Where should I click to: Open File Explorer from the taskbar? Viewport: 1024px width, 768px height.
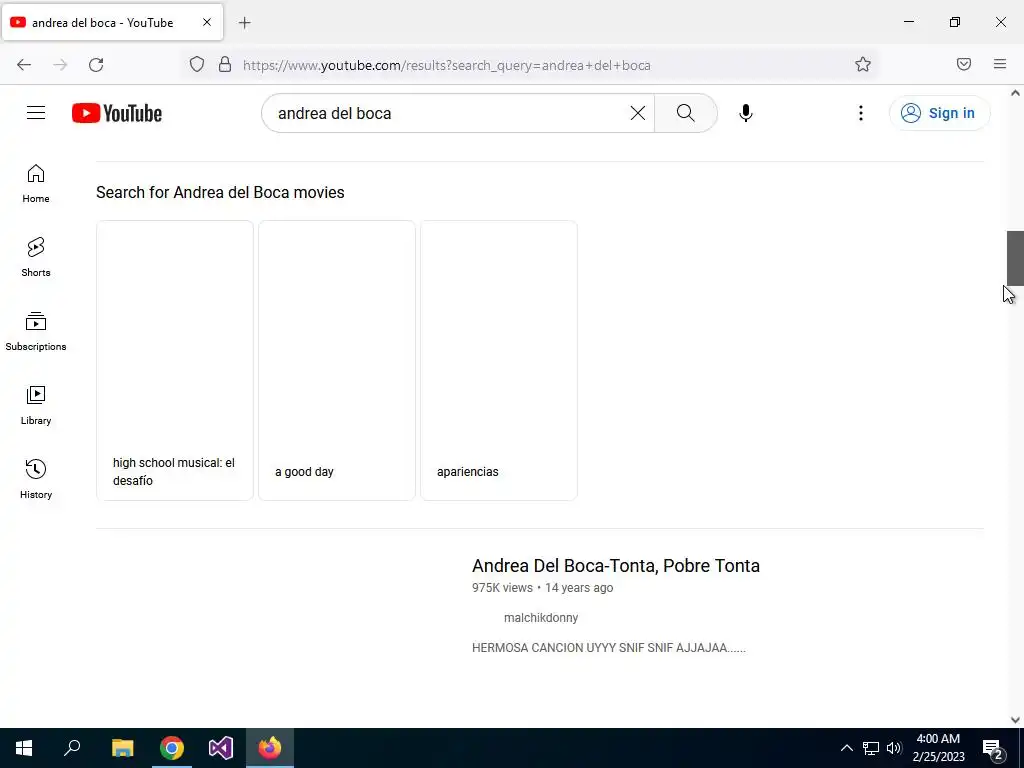(122, 748)
